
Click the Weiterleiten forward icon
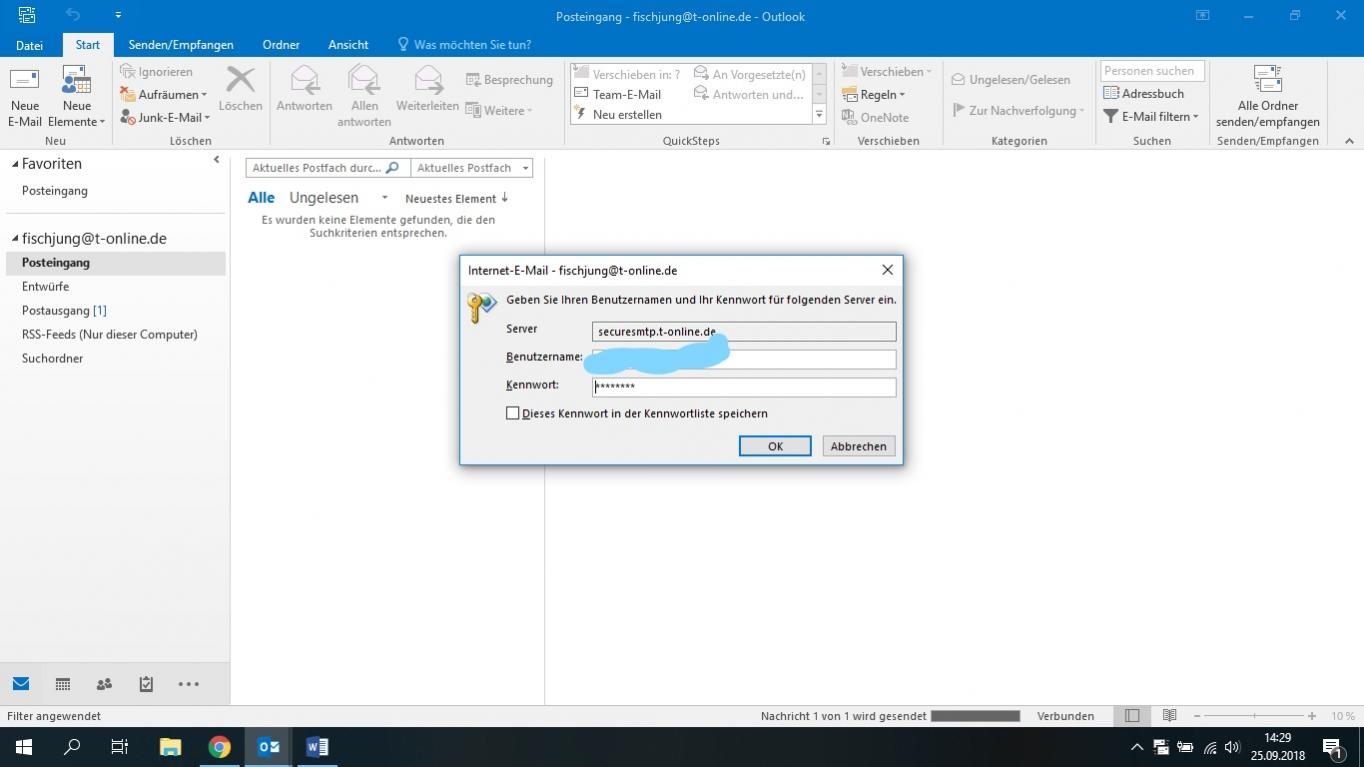pos(428,80)
